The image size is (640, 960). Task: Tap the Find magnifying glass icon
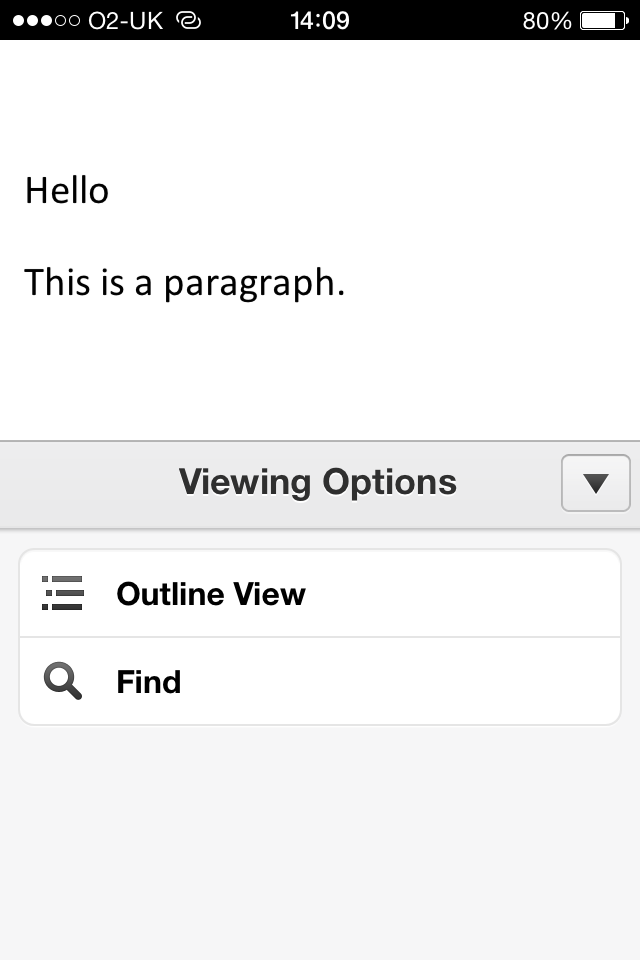coord(62,681)
